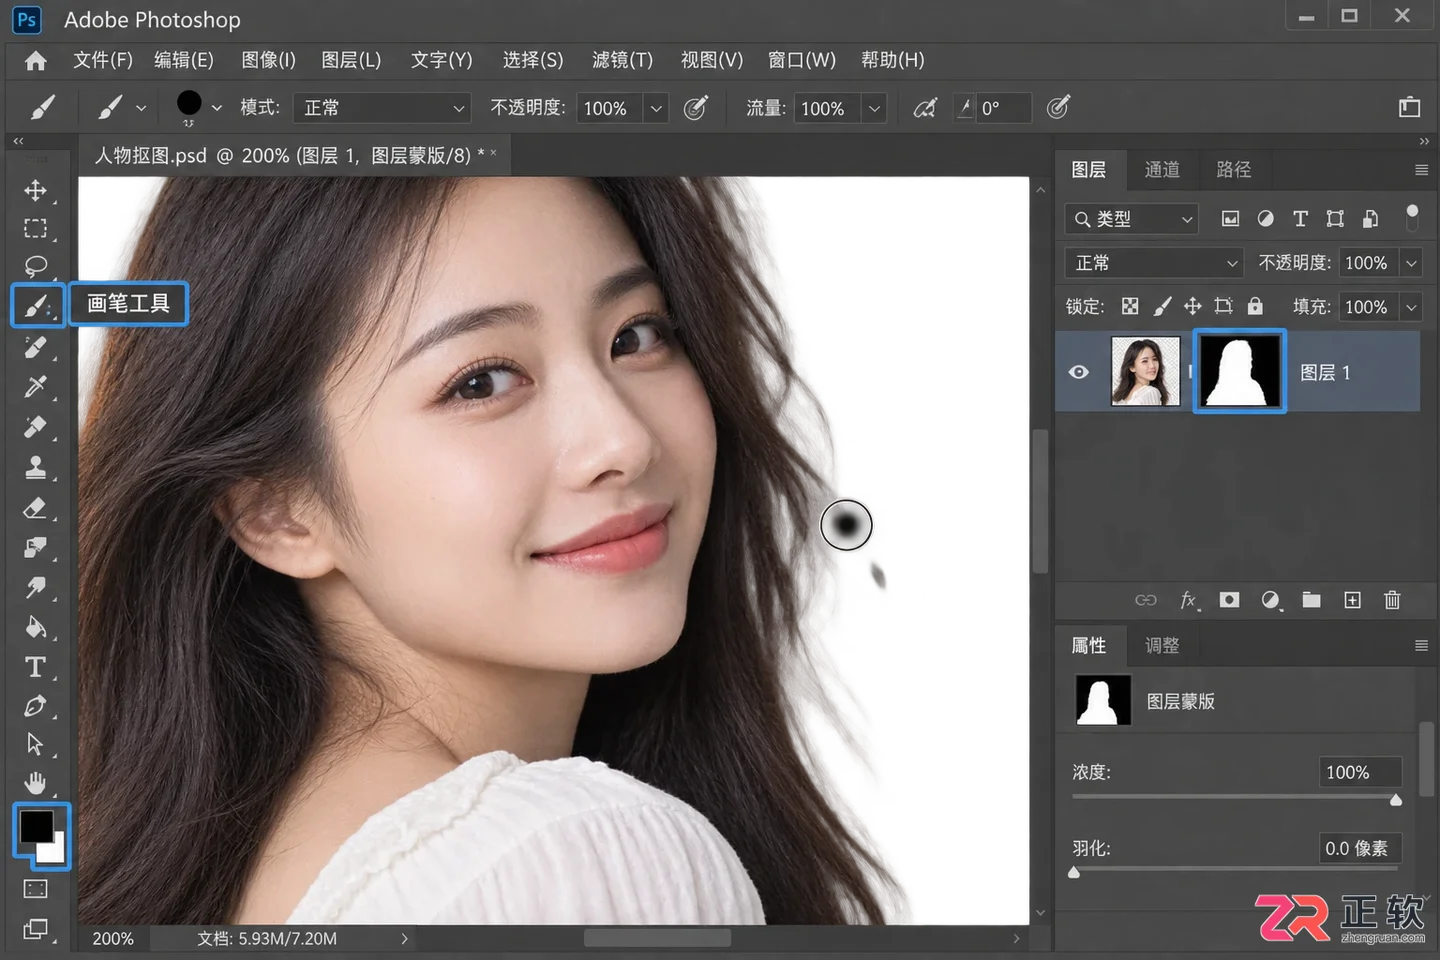This screenshot has width=1440, height=960.
Task: Switch to the 路径 tab
Action: [x=1234, y=170]
